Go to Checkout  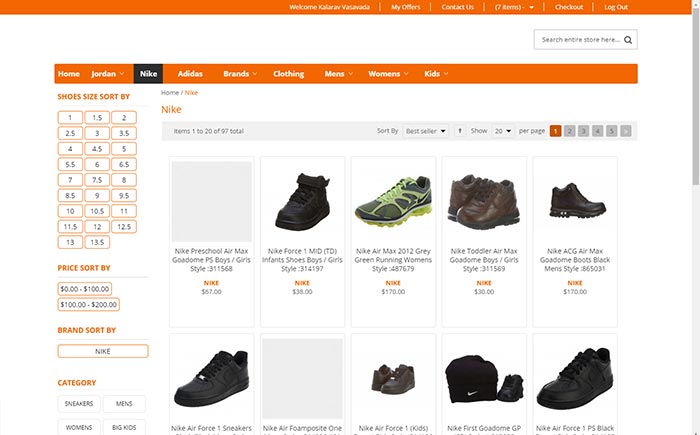[569, 7]
